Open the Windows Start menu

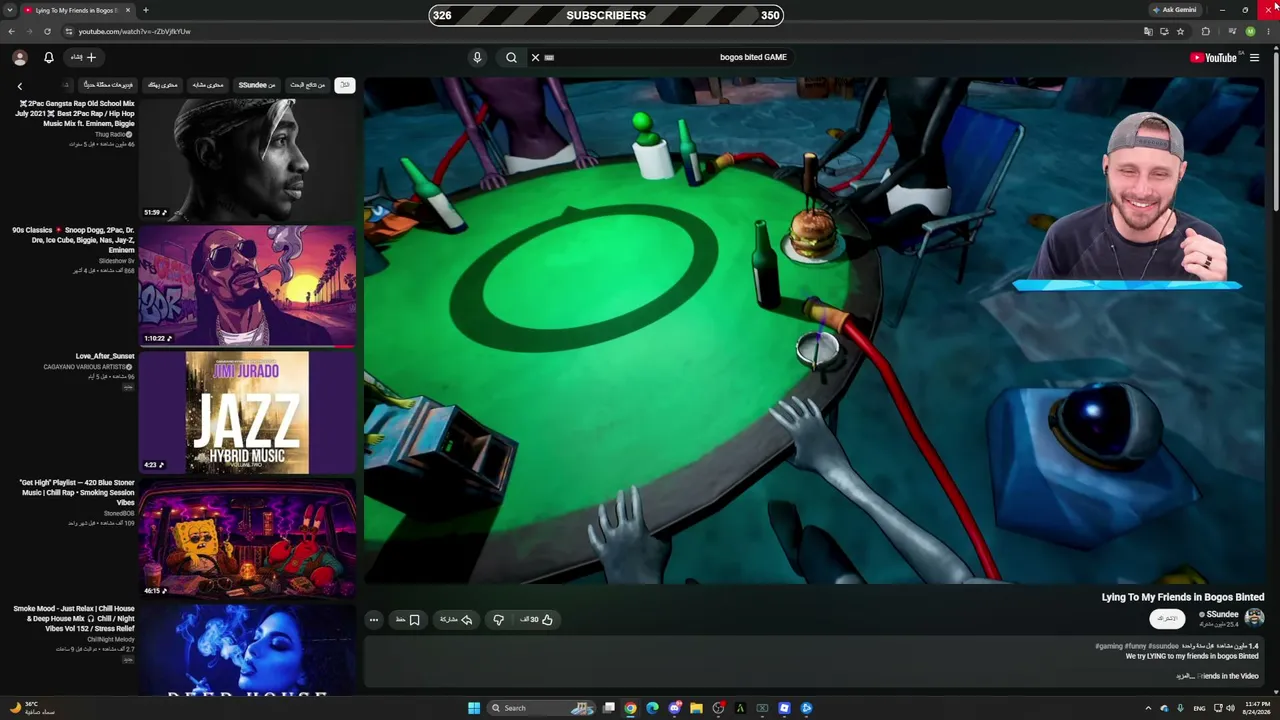click(474, 708)
